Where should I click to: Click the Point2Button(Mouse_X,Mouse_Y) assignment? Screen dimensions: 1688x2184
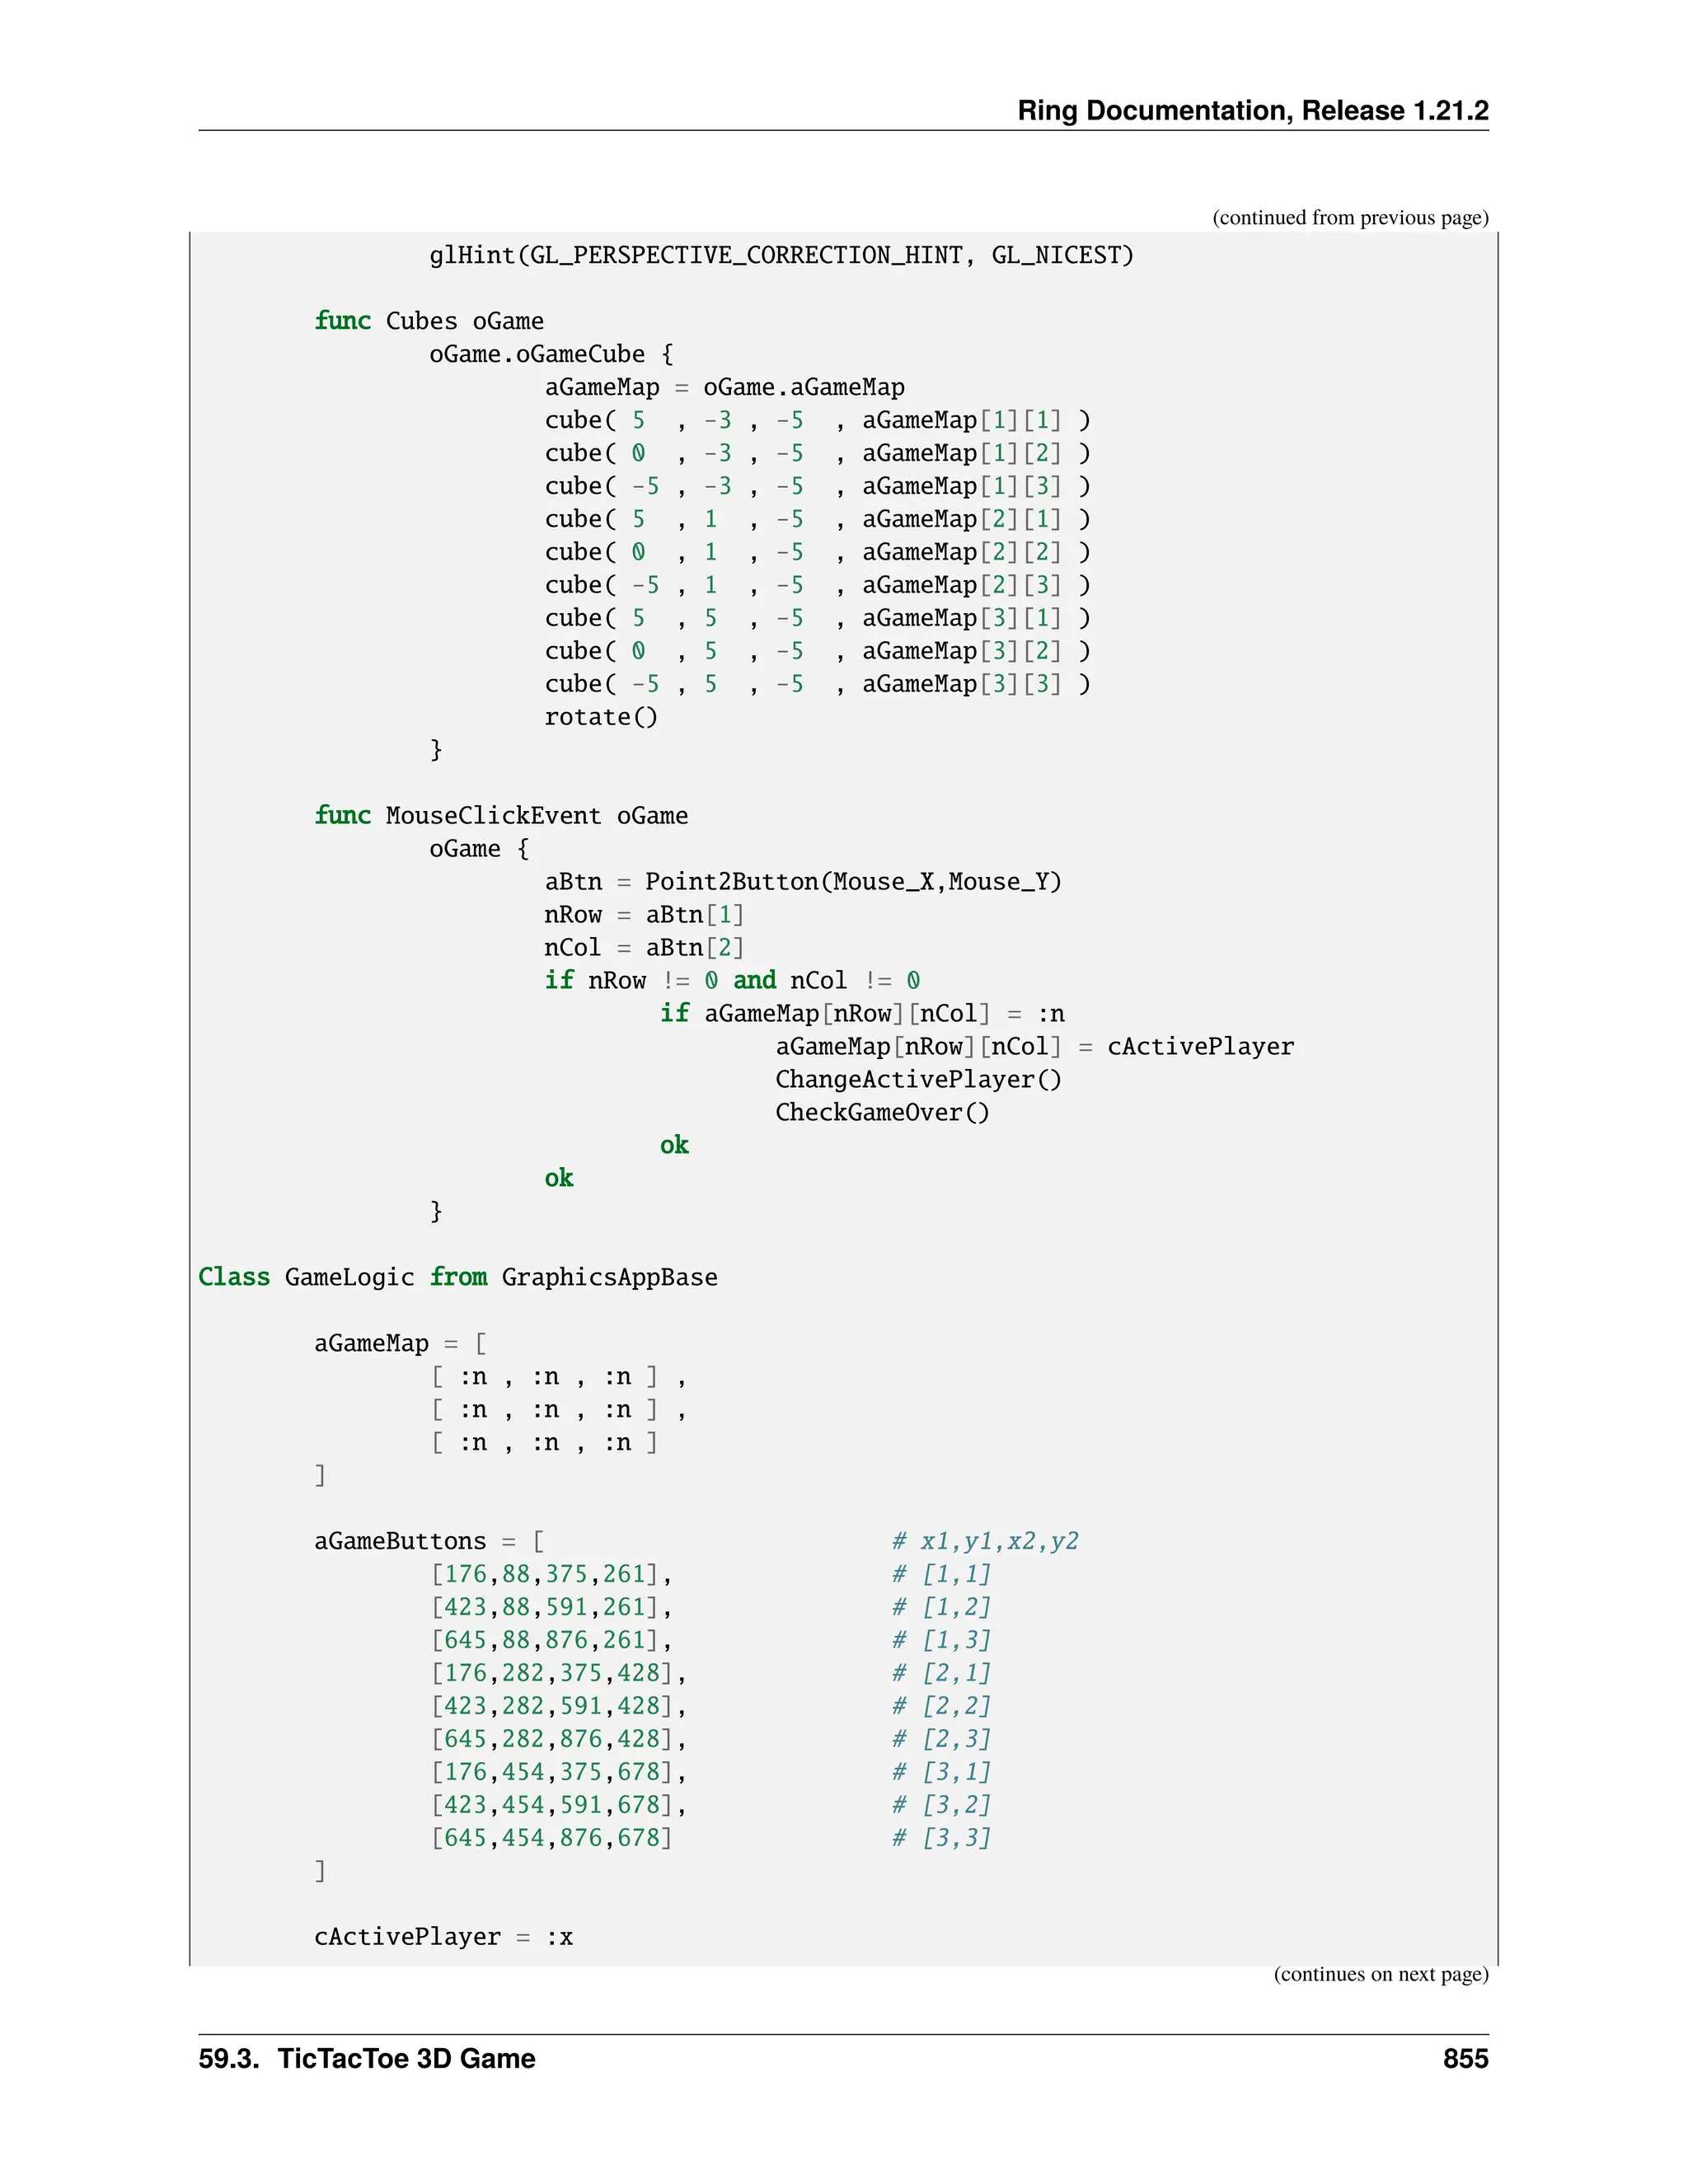(x=803, y=882)
